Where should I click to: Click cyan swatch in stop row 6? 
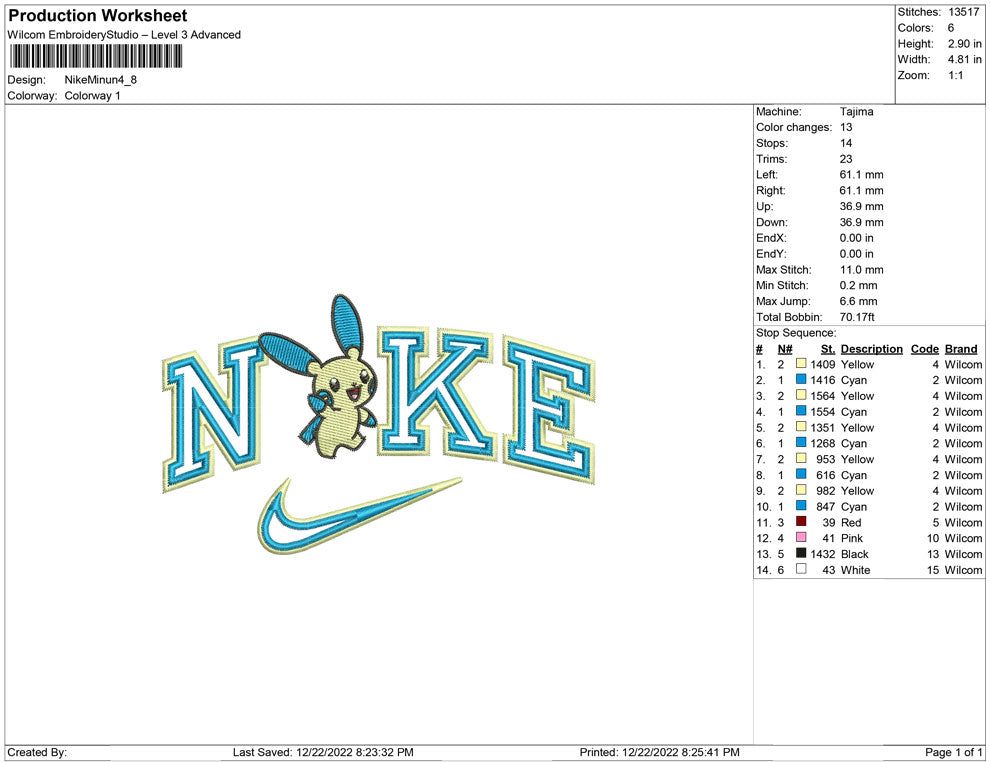pyautogui.click(x=801, y=443)
